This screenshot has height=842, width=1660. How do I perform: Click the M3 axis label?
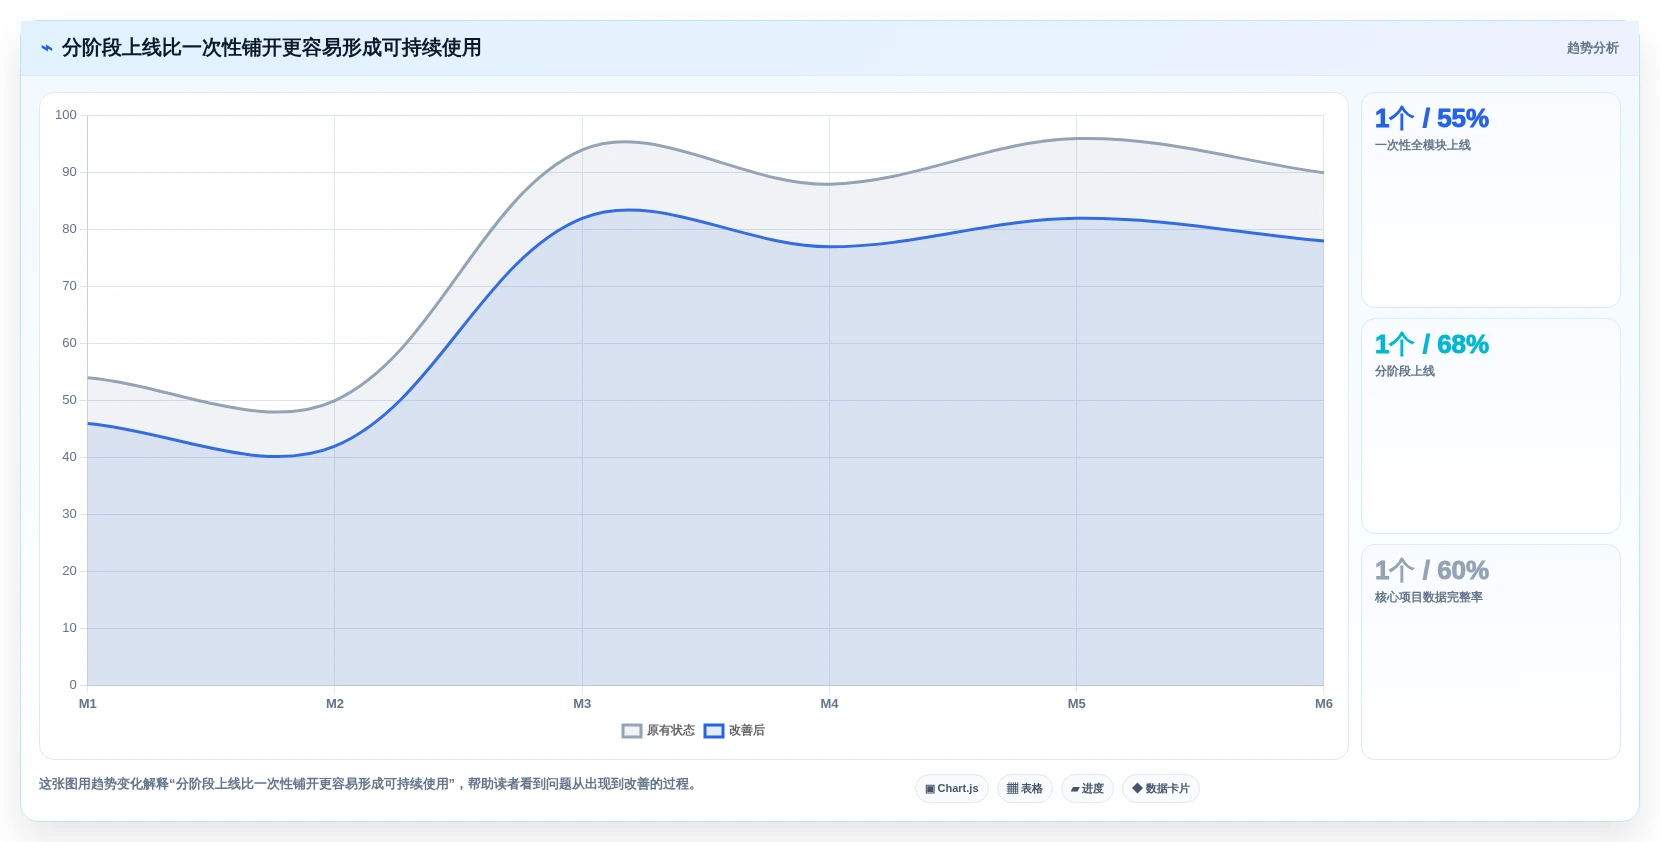click(582, 704)
